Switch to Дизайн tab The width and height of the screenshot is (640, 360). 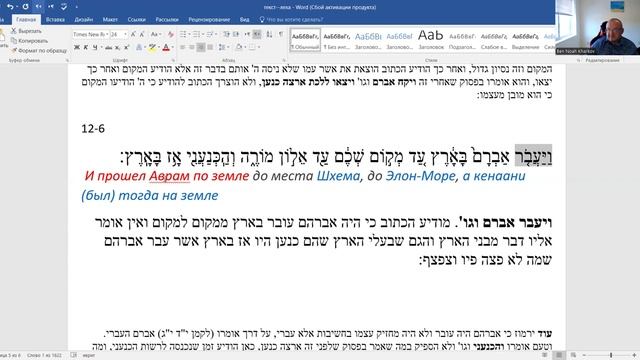pos(83,19)
